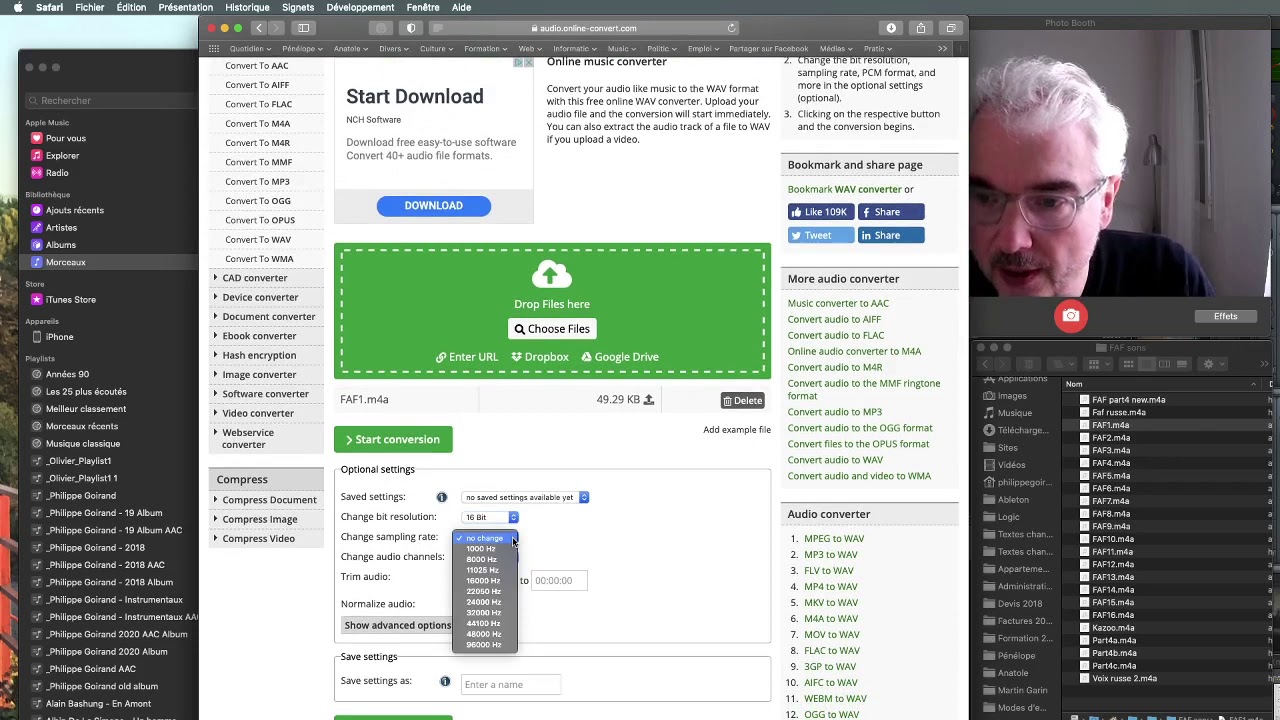Click the Facebook Share button
1280x720 pixels.
click(x=890, y=212)
